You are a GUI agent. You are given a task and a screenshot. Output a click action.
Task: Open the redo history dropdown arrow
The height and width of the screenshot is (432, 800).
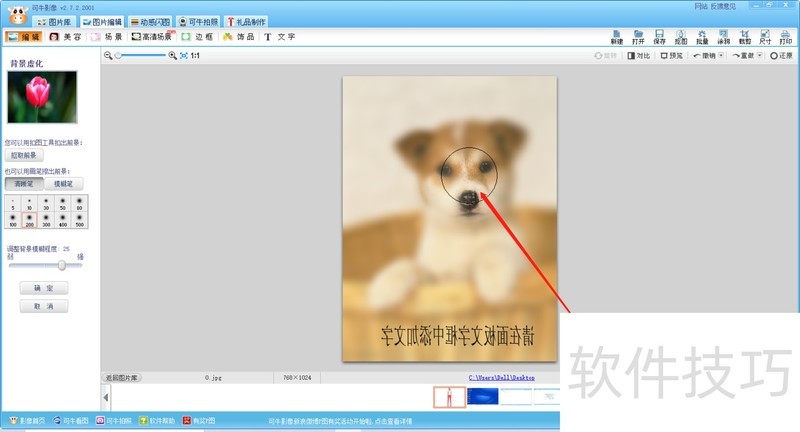(x=760, y=56)
